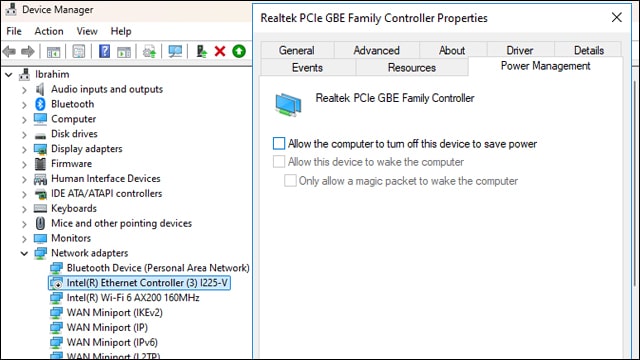Expand the Display adapters node

pyautogui.click(x=24, y=149)
